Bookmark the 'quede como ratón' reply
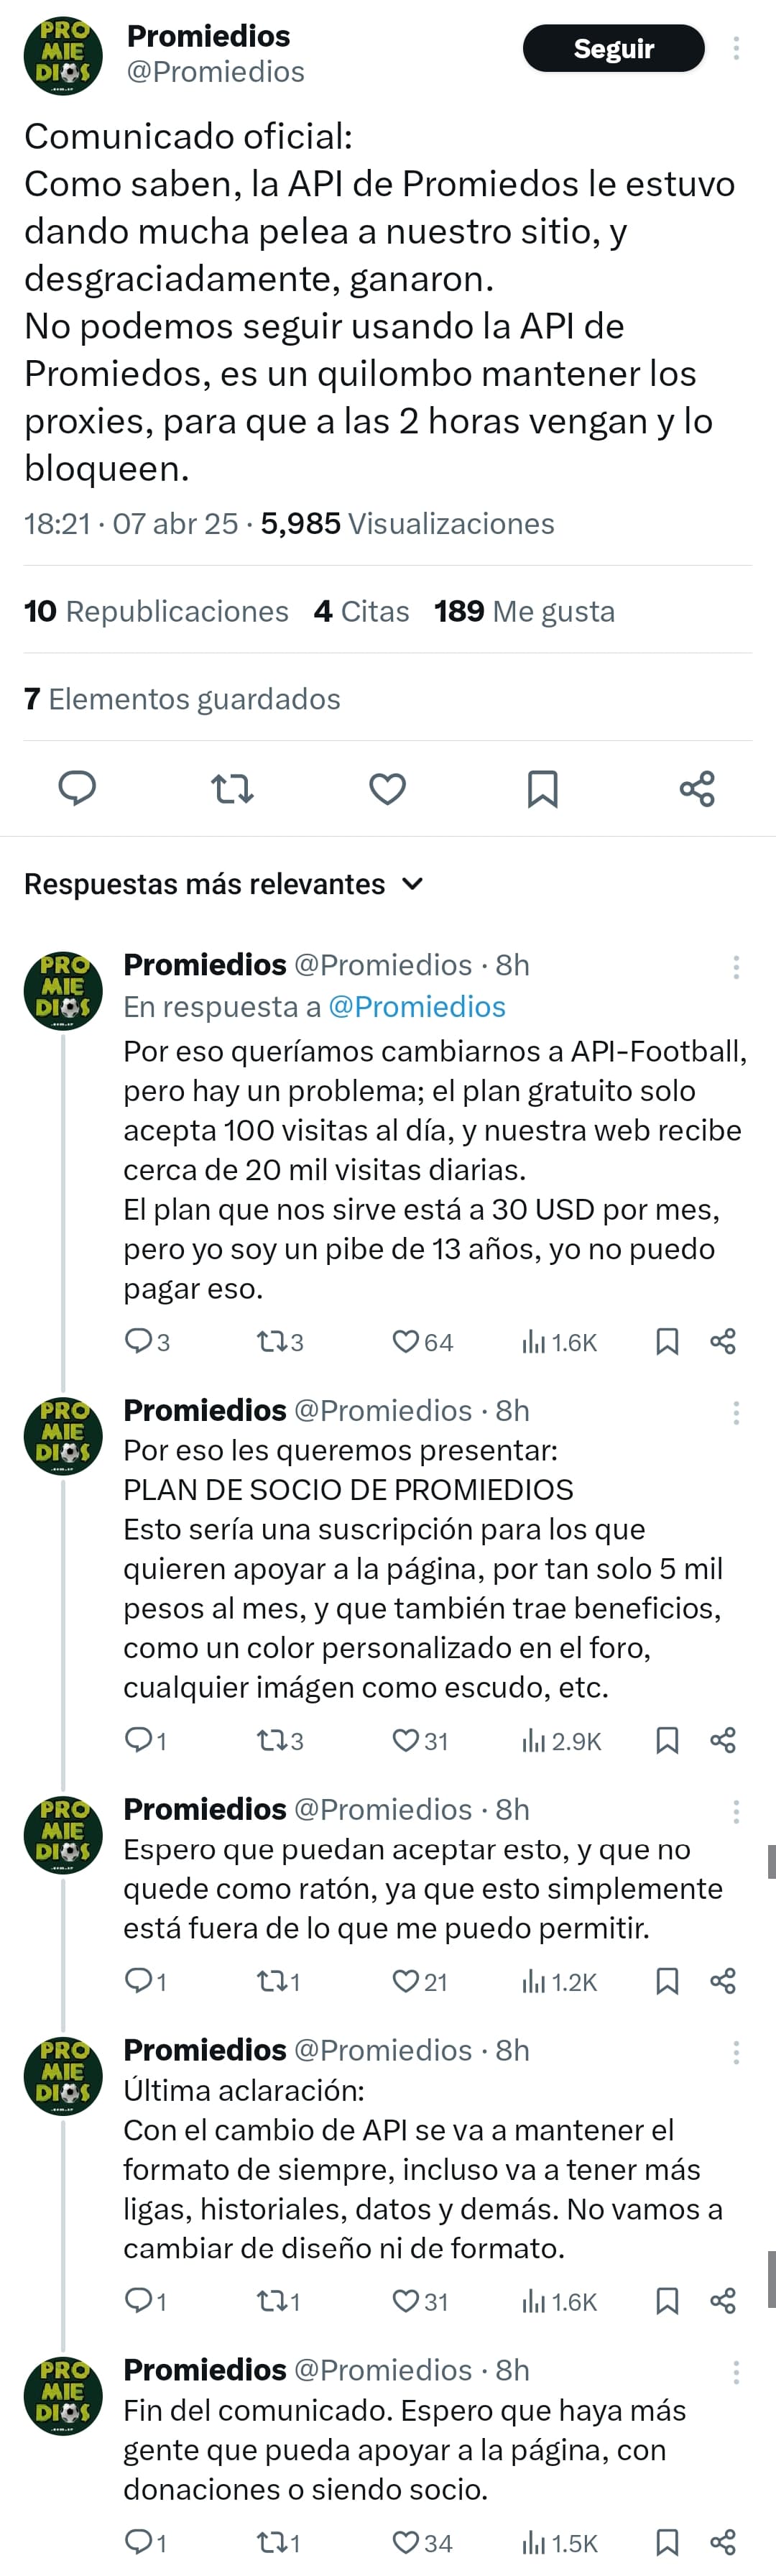The image size is (776, 2576). tap(667, 1981)
